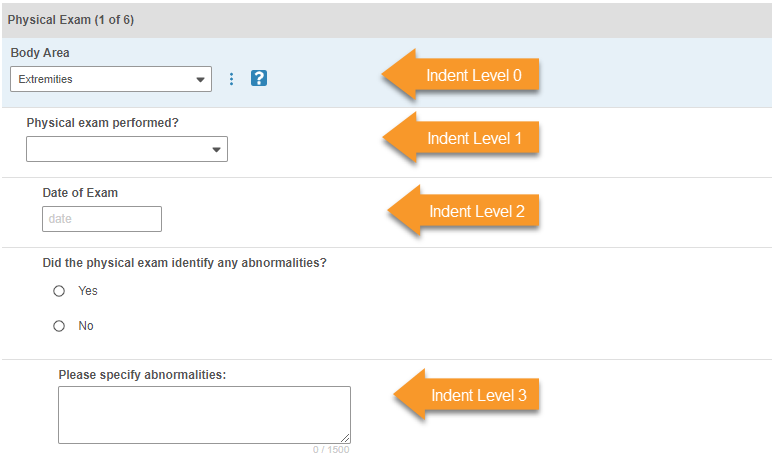The image size is (772, 457).
Task: Click the Physical exam performed? label
Action: (109, 124)
